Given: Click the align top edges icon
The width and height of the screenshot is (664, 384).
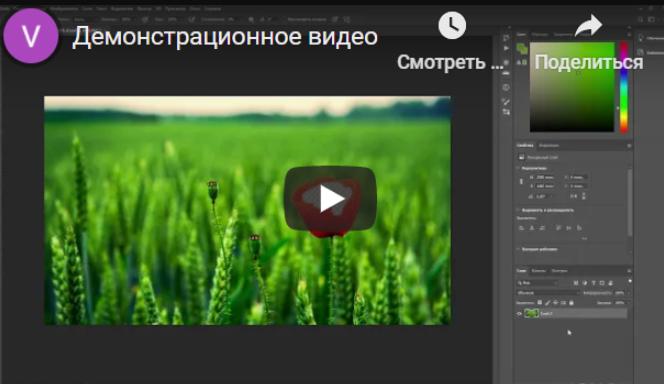Looking at the screenshot, I should 559,228.
